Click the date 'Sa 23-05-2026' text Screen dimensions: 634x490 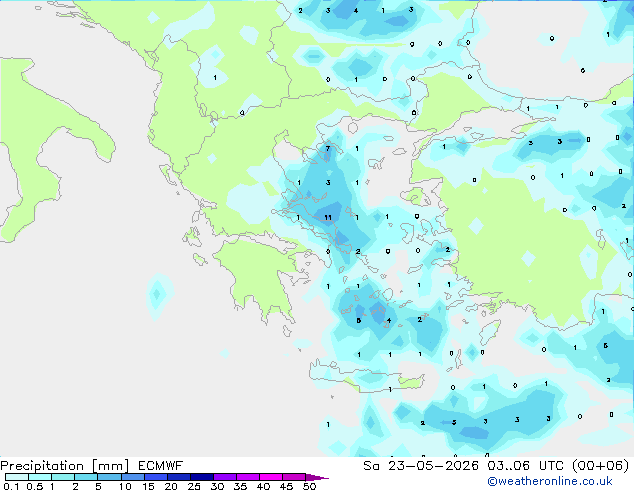[x=421, y=466]
